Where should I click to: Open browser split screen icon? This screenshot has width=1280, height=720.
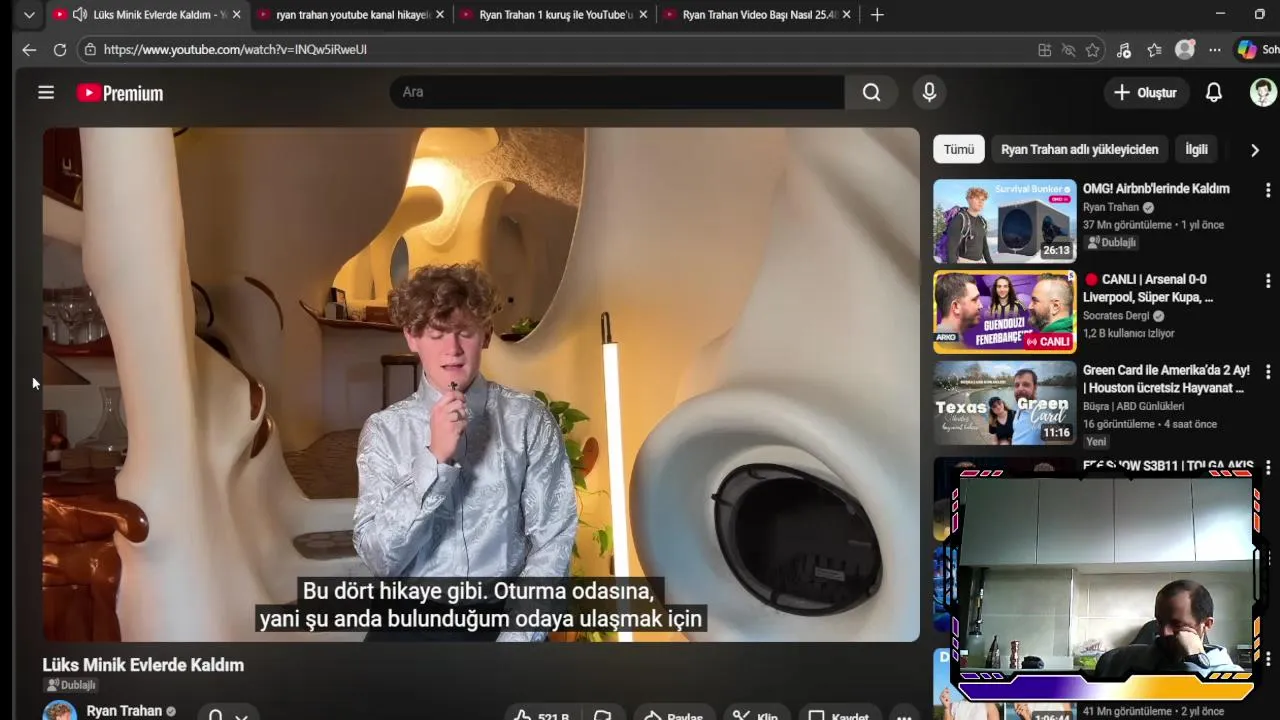pyautogui.click(x=1045, y=50)
